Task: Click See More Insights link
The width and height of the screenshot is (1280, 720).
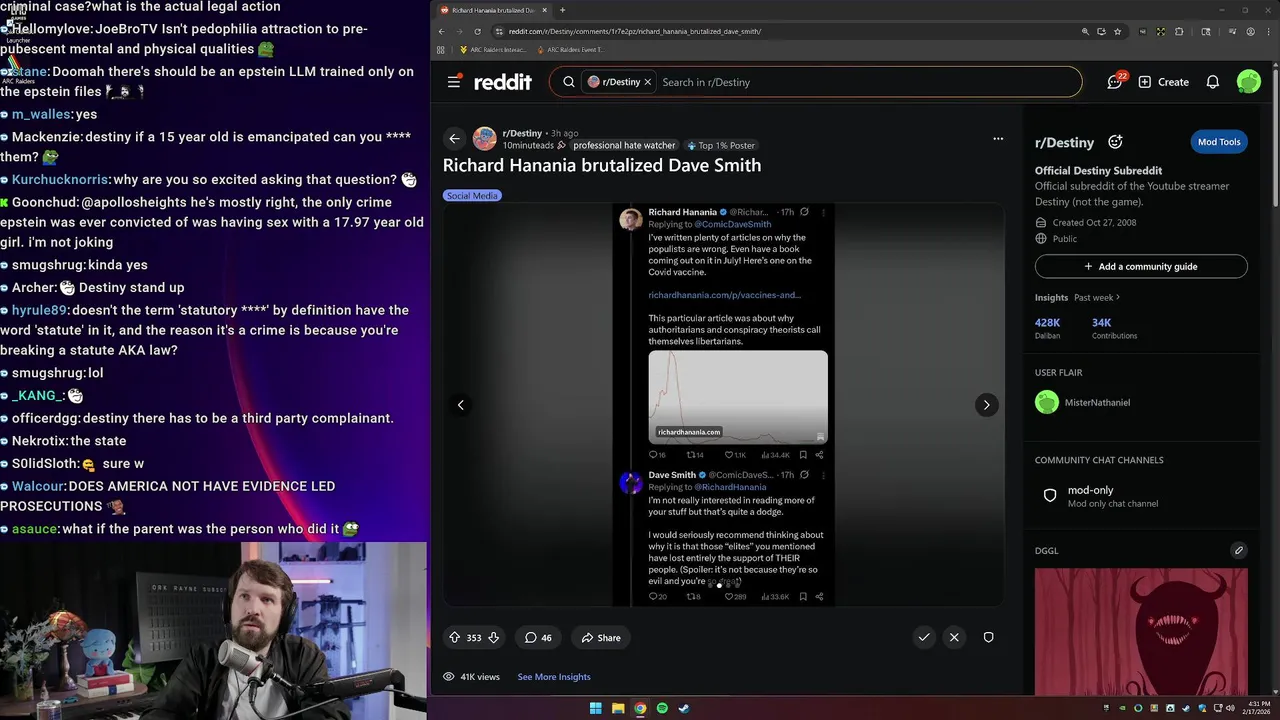Action: pyautogui.click(x=554, y=677)
